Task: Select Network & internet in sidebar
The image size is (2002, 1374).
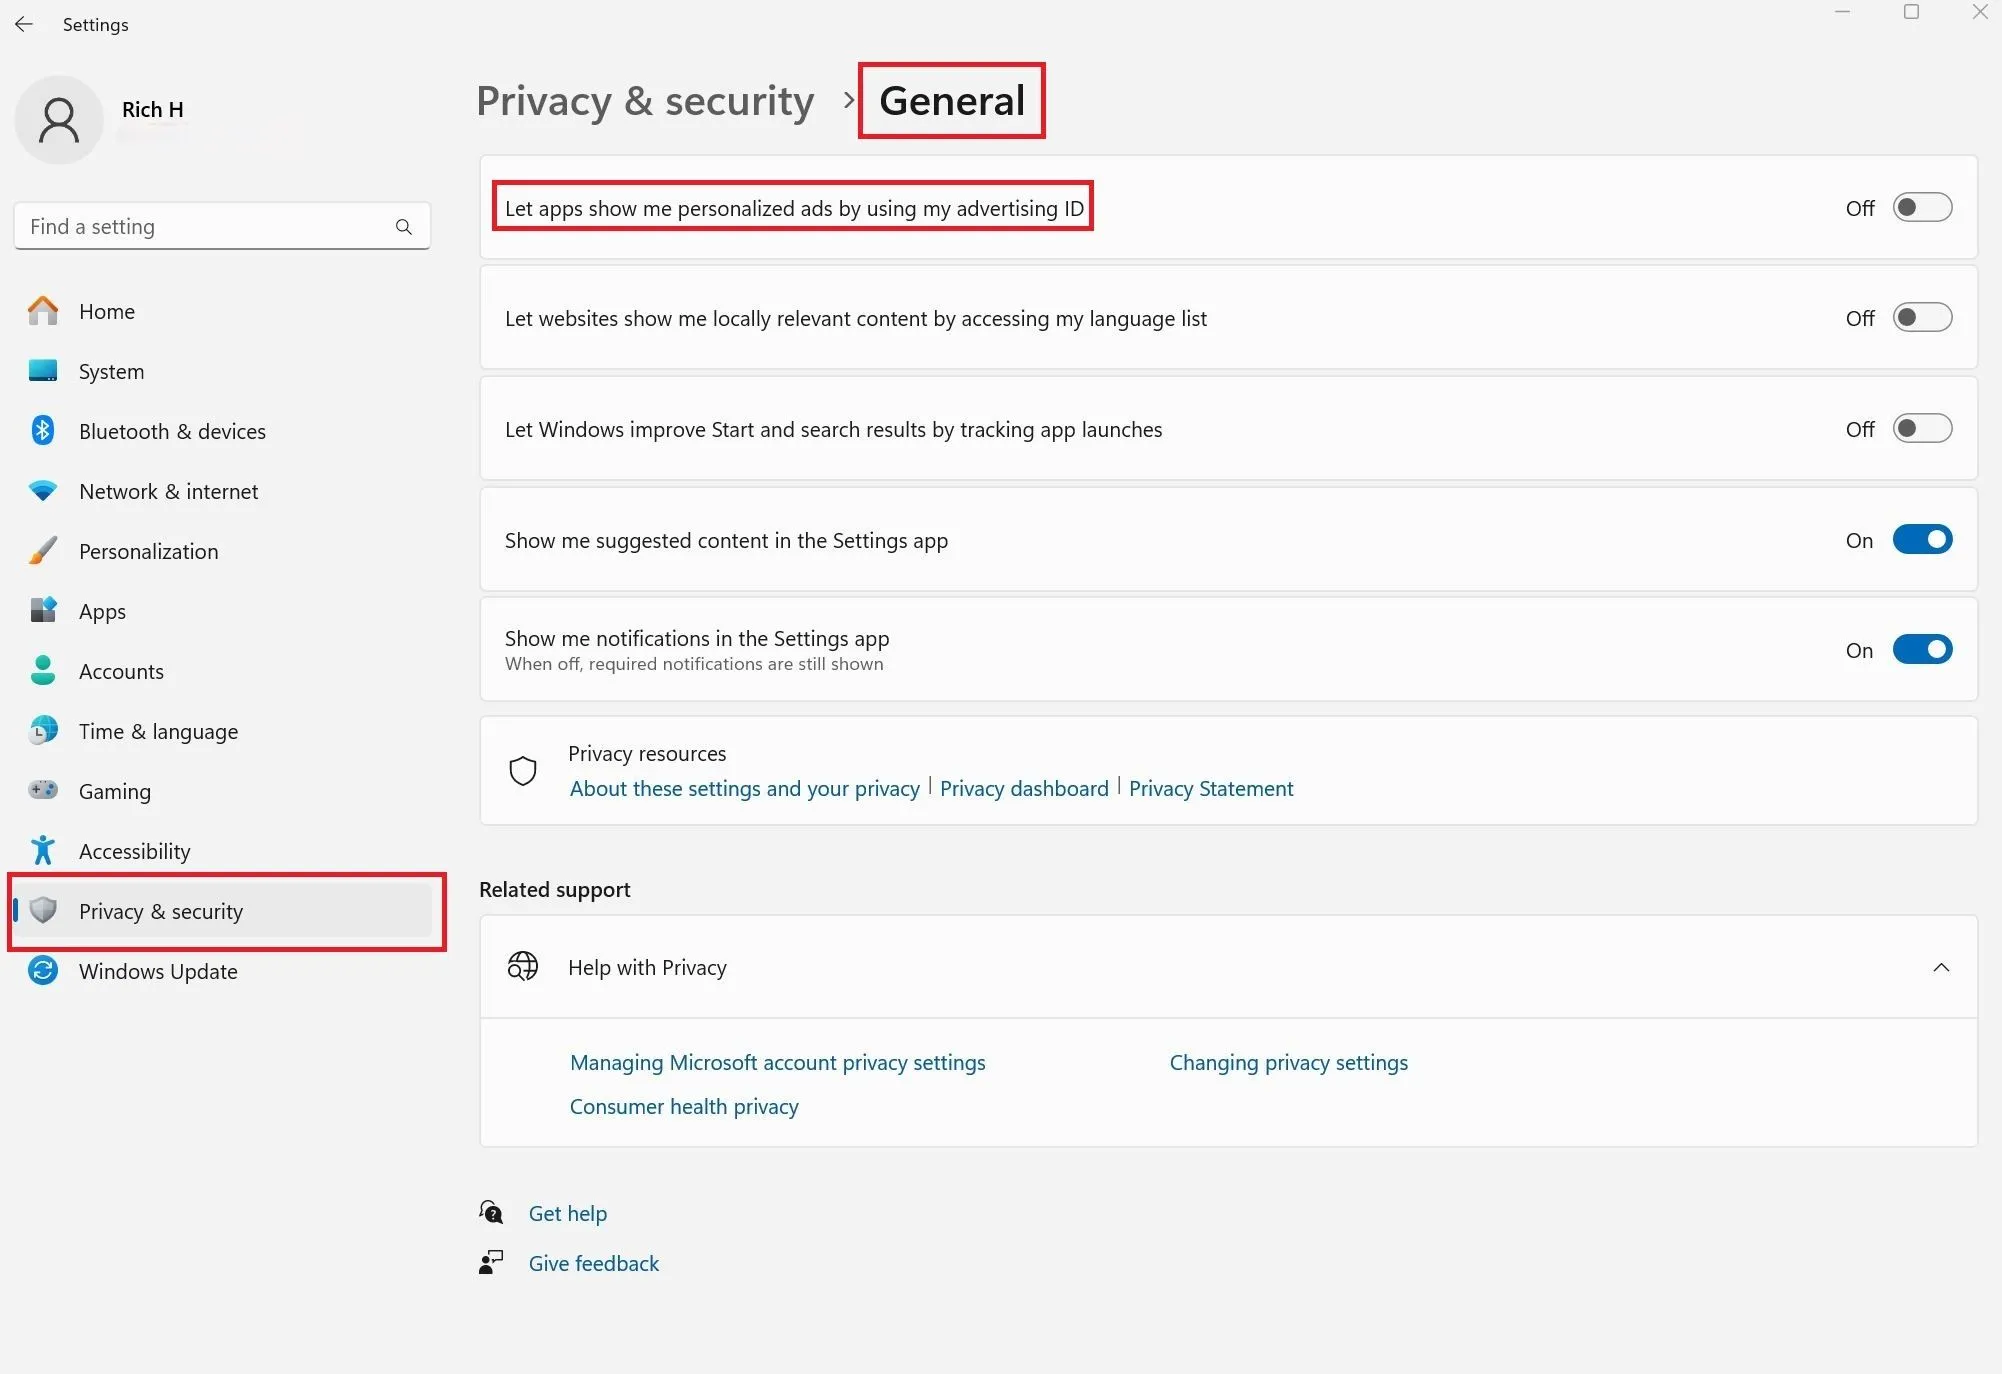Action: pos(168,491)
